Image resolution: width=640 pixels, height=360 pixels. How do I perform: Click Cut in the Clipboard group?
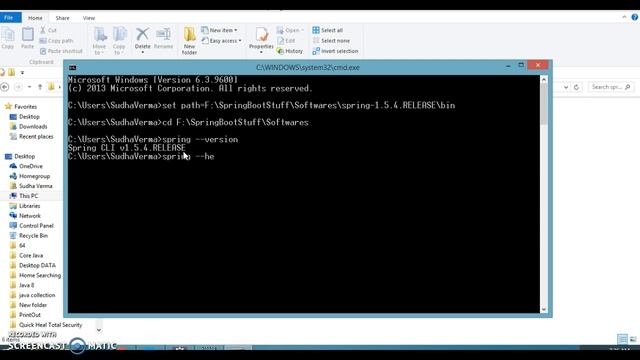point(48,30)
